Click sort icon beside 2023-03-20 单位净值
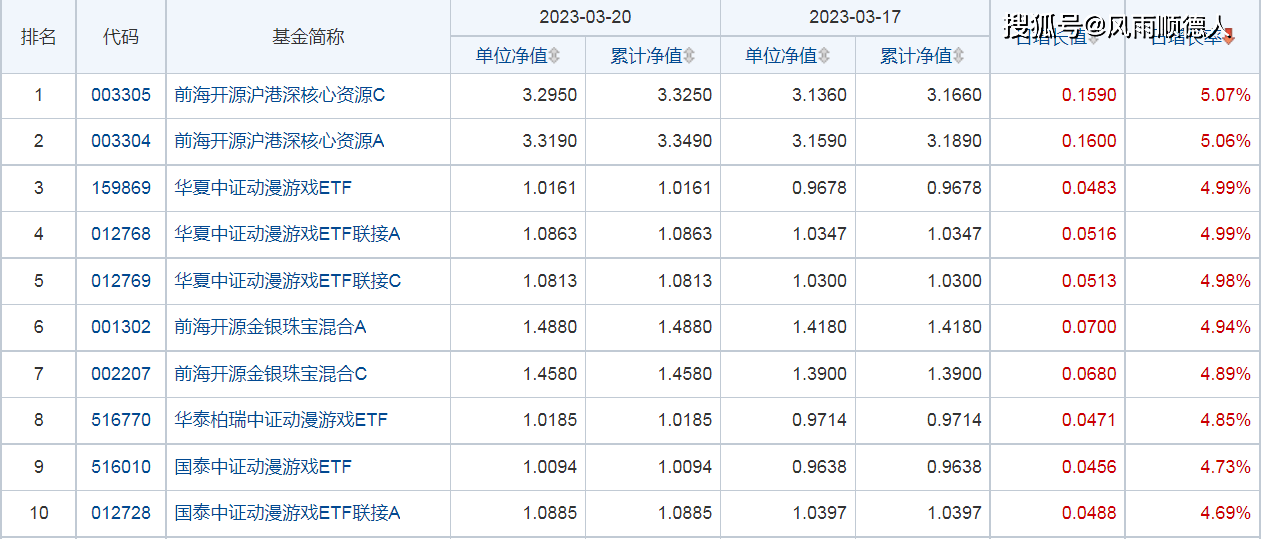This screenshot has height=539, width=1261. point(555,56)
